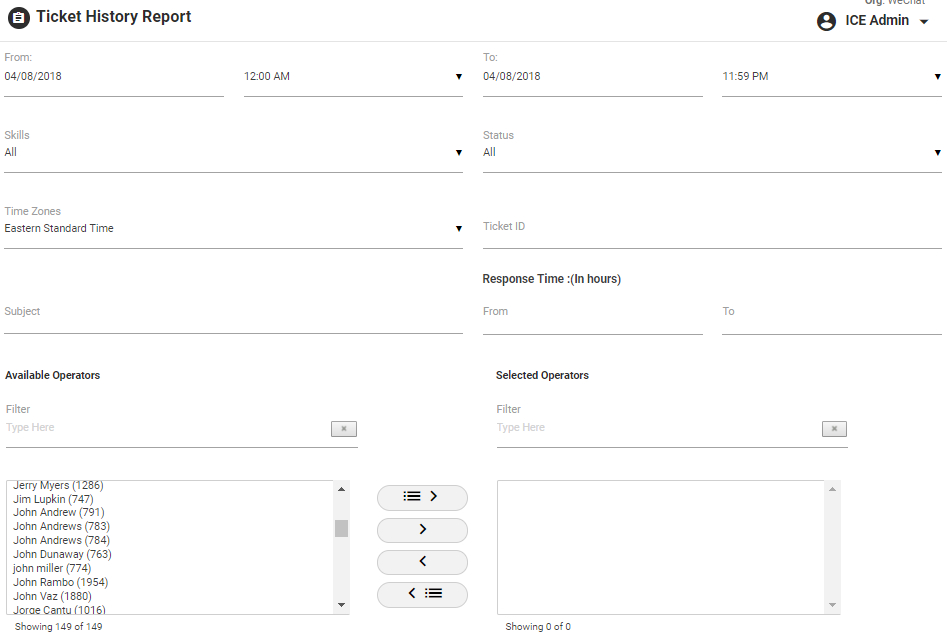Click the Ticket ID input field
Screen dimensions: 947x633
click(711, 228)
